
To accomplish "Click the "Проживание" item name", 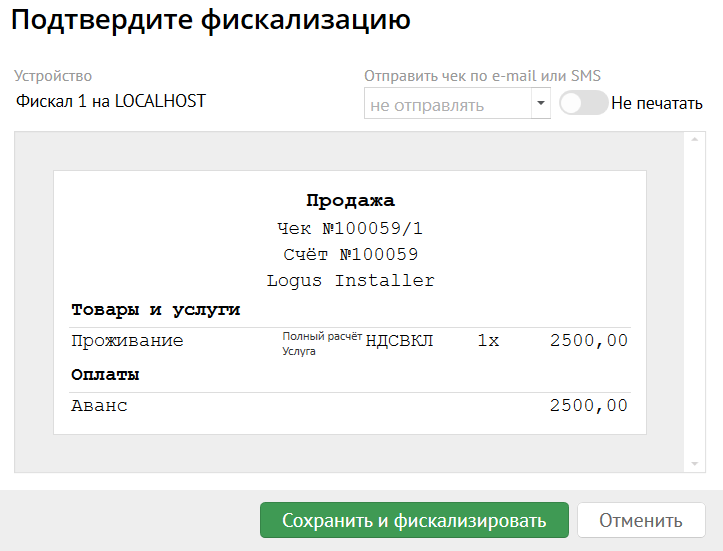I will (x=127, y=341).
